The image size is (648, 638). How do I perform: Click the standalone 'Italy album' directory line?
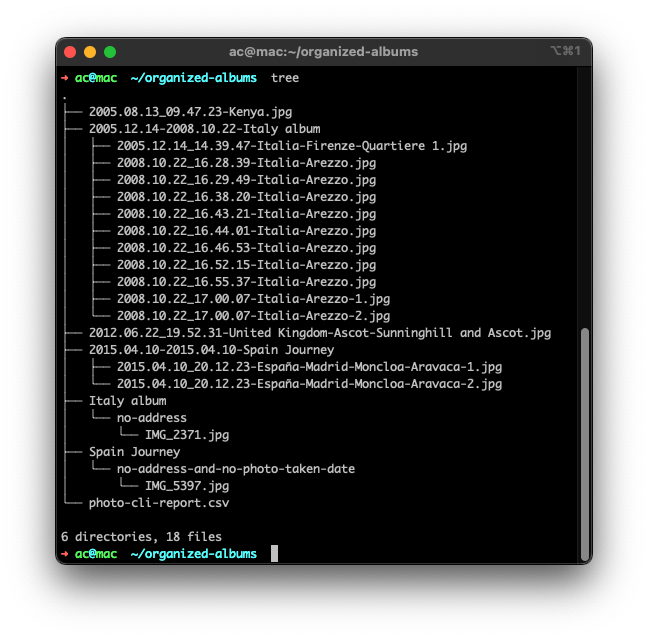128,401
